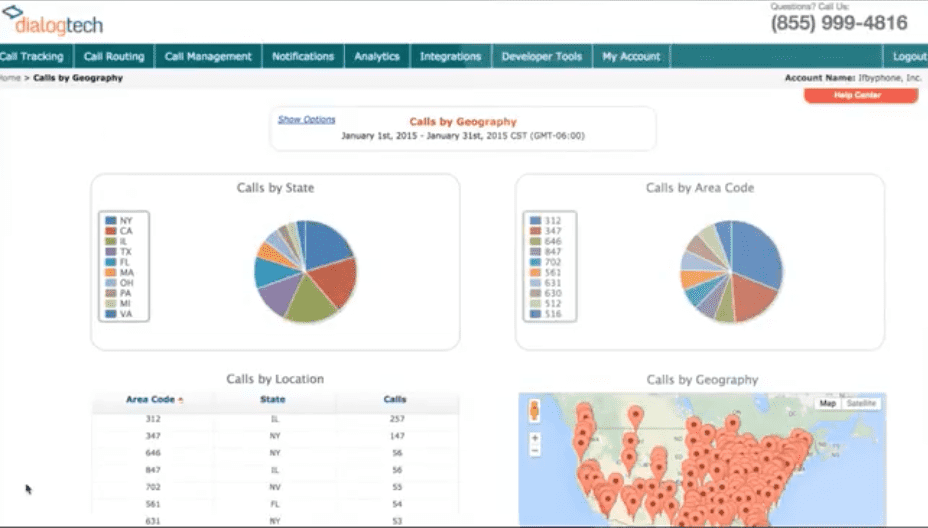Zoom out on the geography map
928x528 pixels.
point(535,451)
